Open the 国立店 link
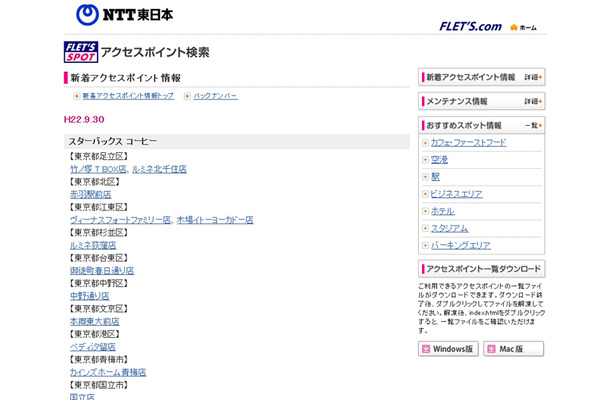This screenshot has height=400, width=610. 82,396
